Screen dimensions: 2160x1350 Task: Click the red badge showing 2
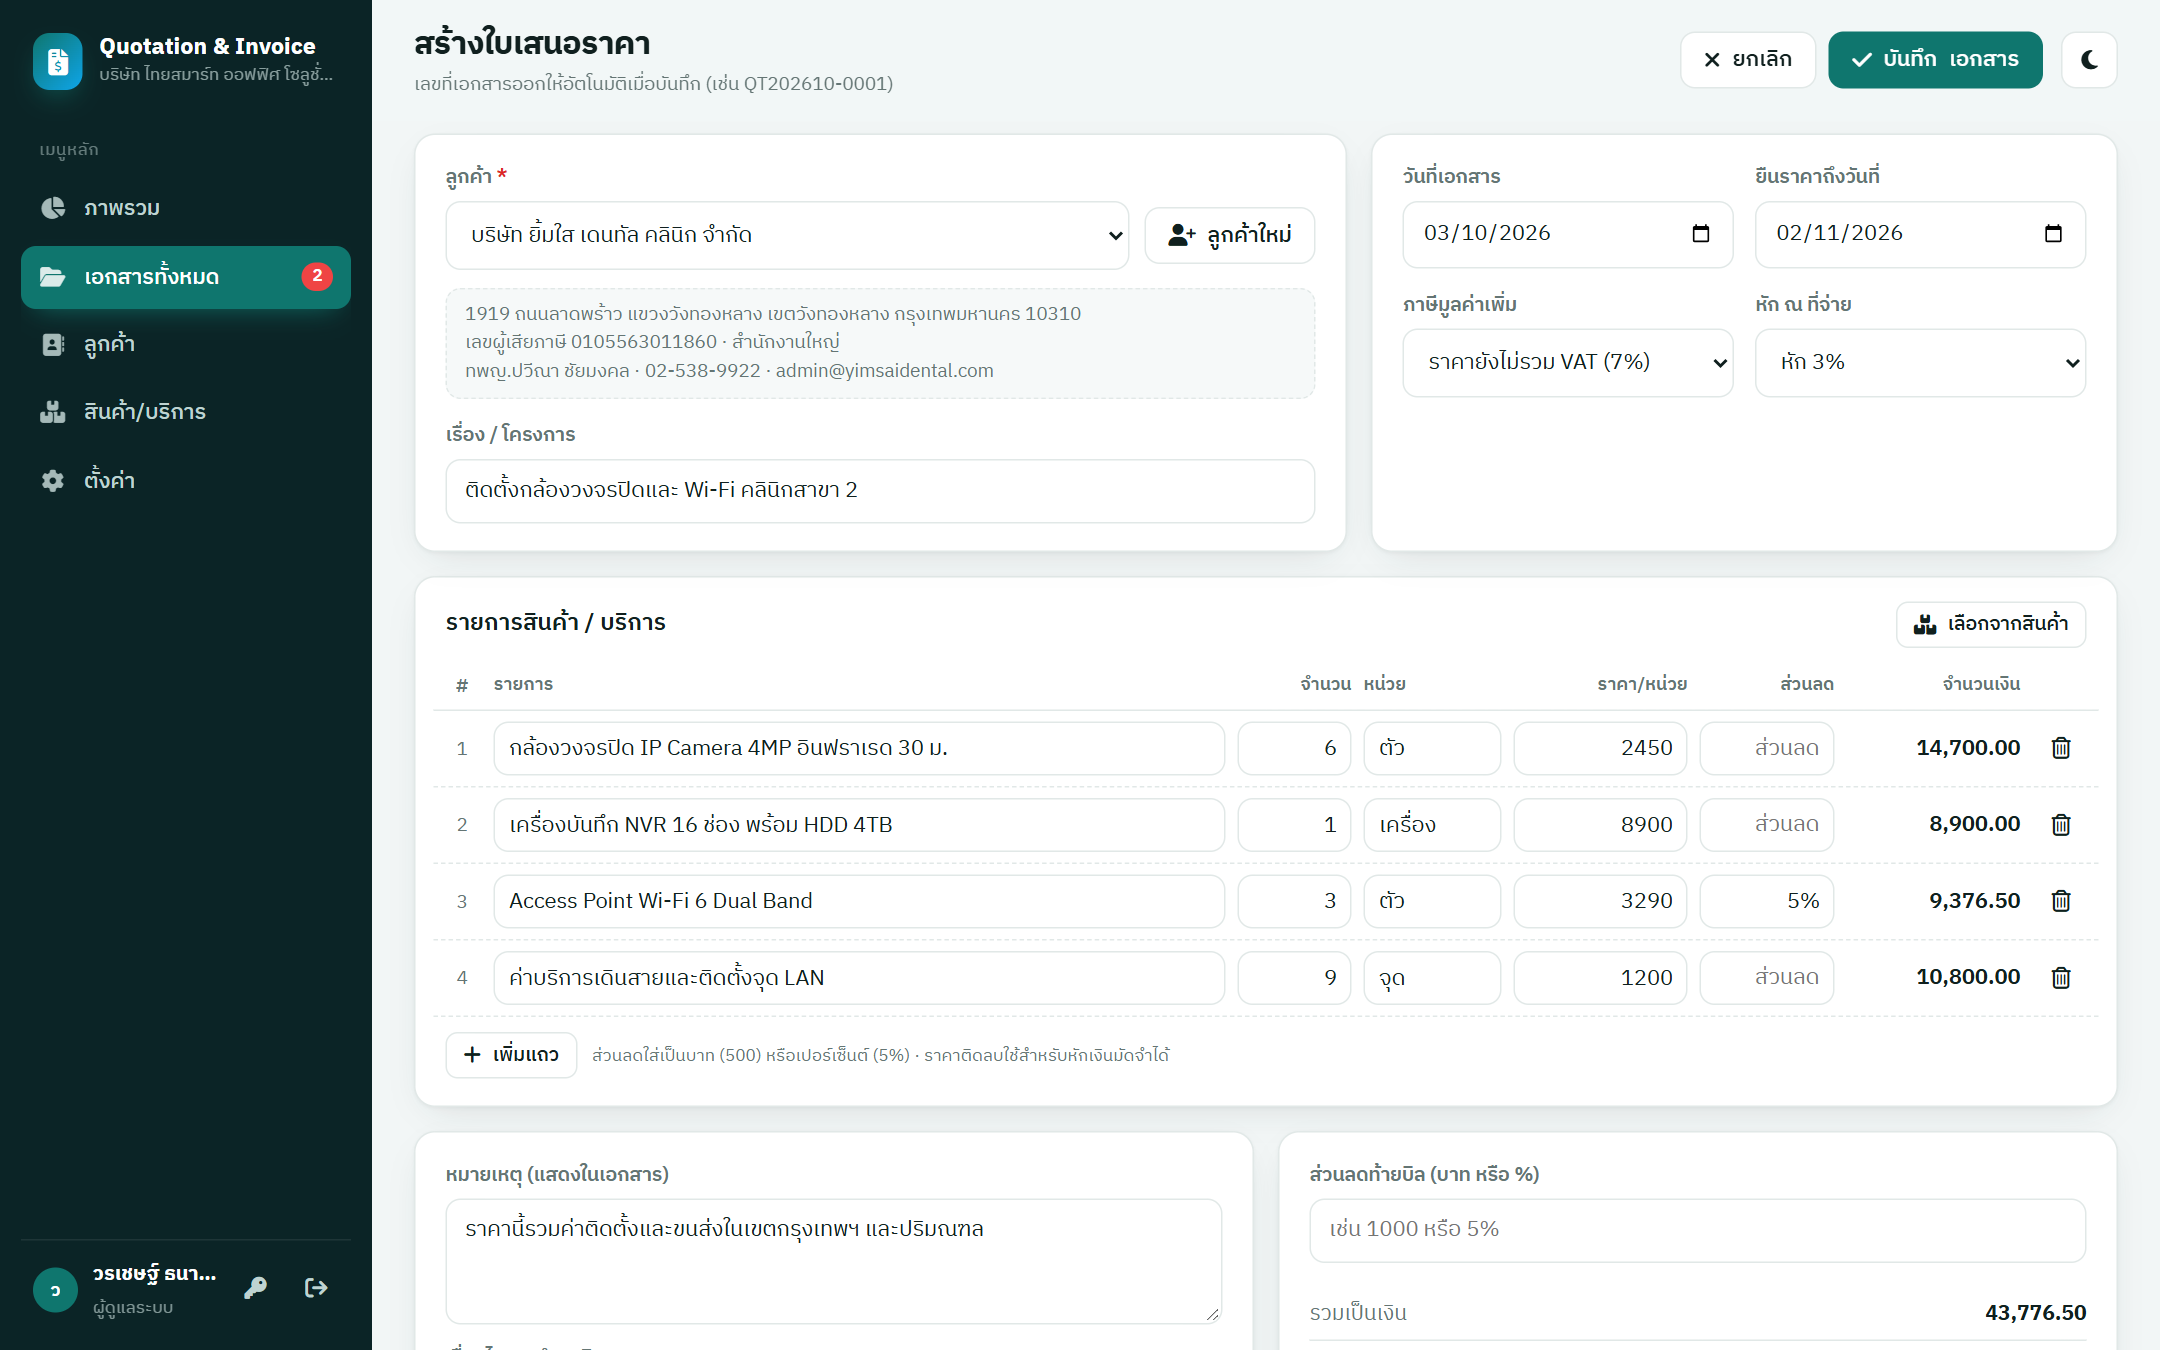[317, 276]
